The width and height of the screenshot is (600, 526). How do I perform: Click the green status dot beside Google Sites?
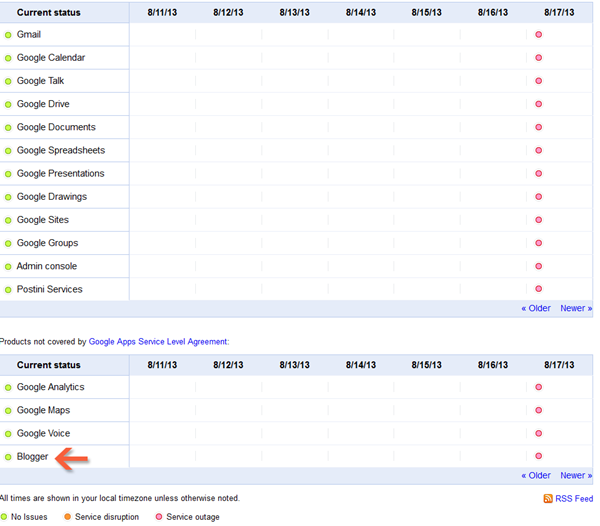[8, 220]
